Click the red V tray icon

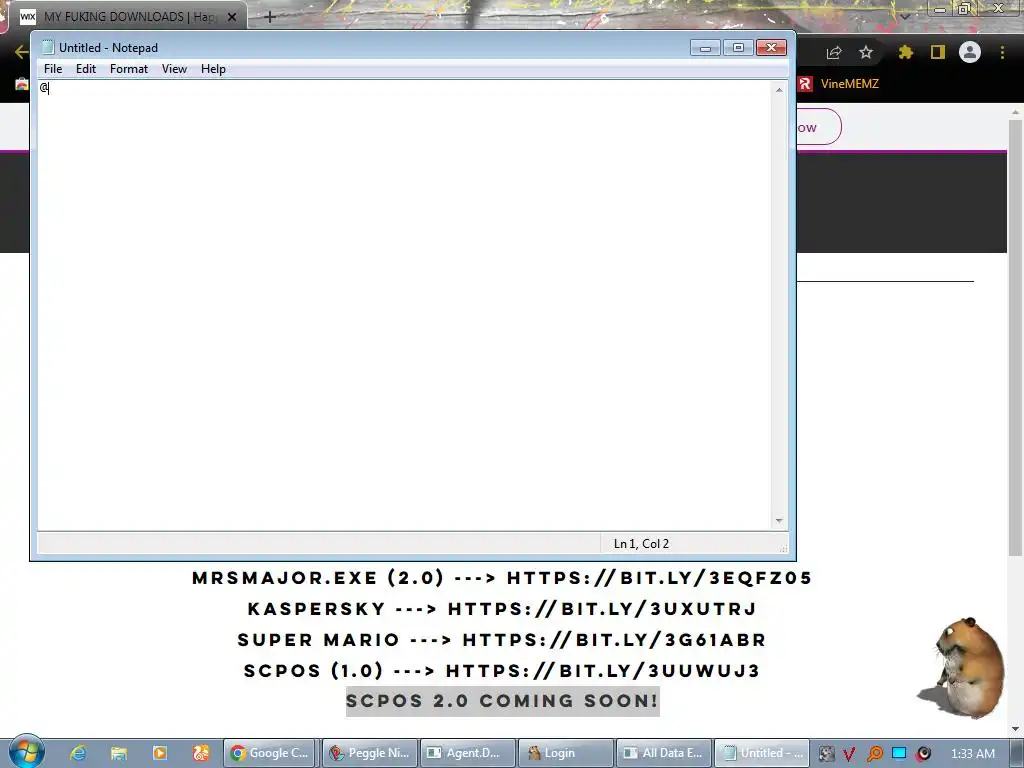[849, 754]
